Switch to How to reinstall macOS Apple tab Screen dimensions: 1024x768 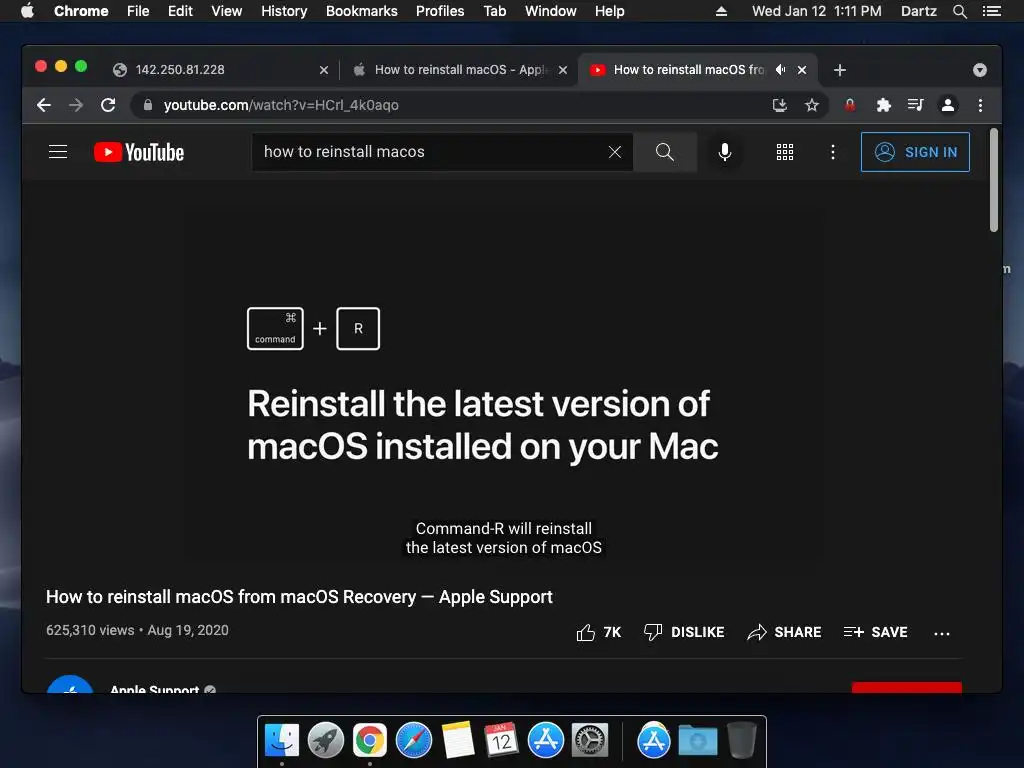(x=460, y=70)
